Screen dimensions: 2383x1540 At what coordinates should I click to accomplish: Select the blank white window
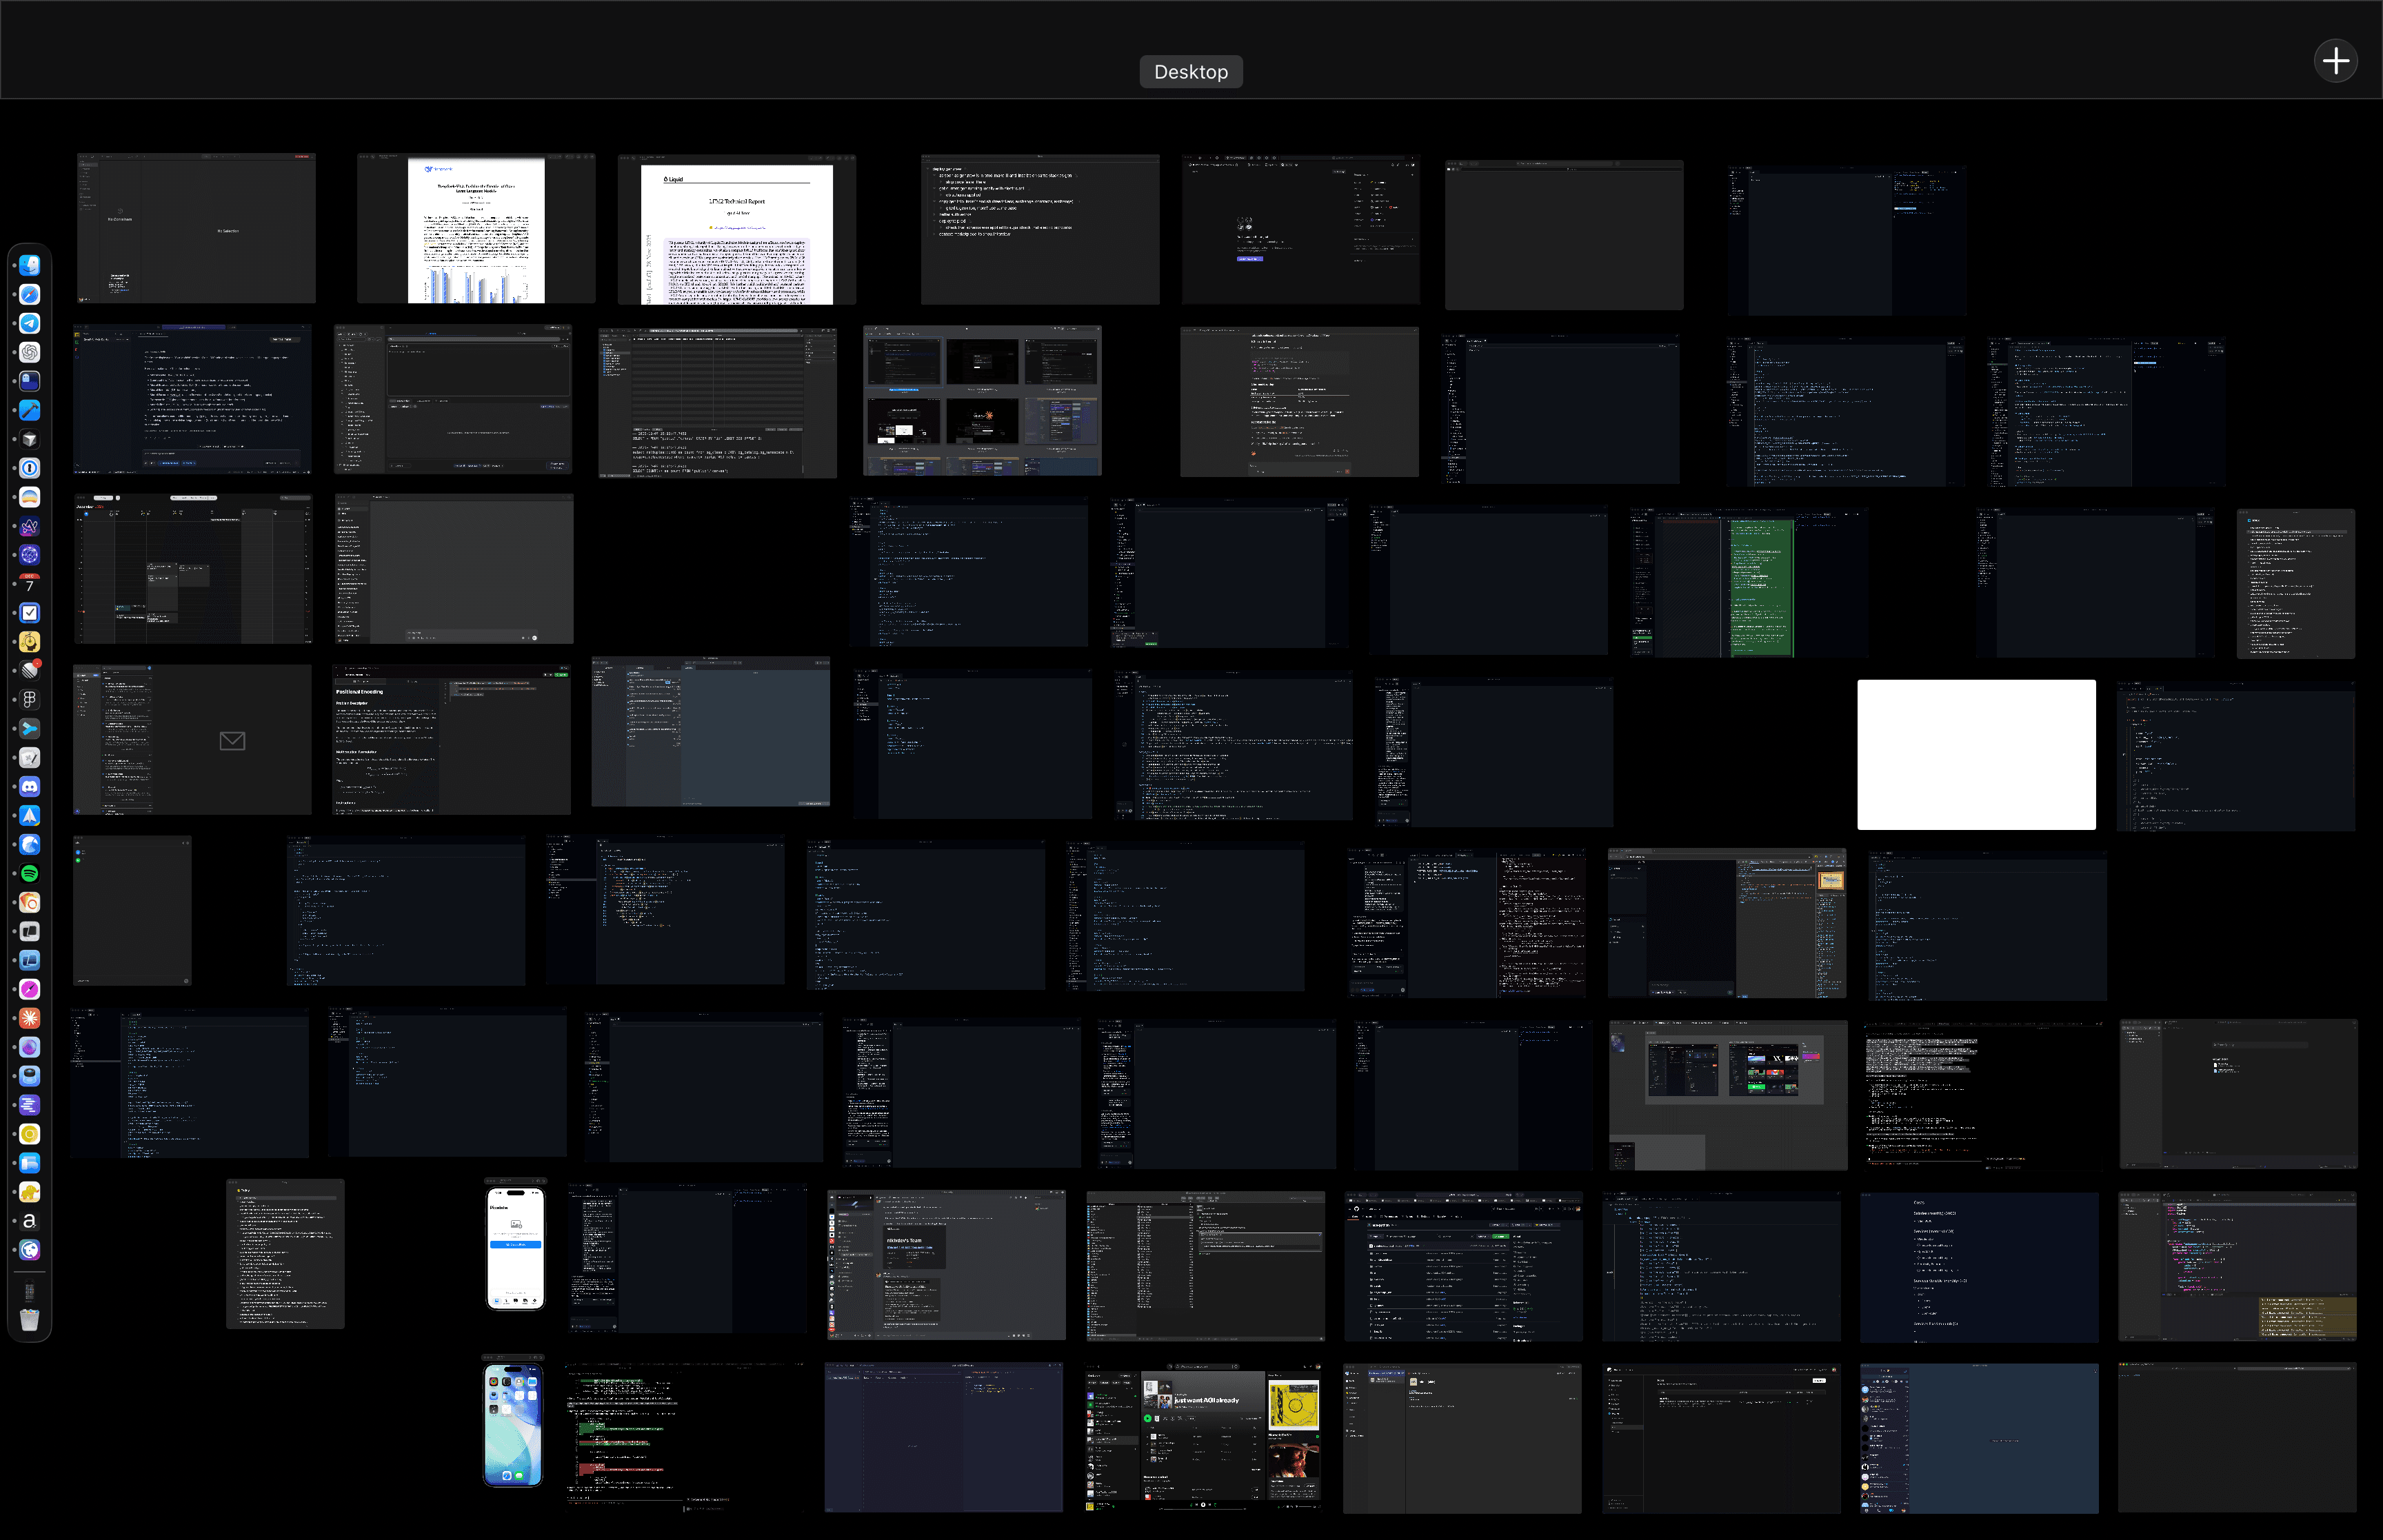[1975, 755]
